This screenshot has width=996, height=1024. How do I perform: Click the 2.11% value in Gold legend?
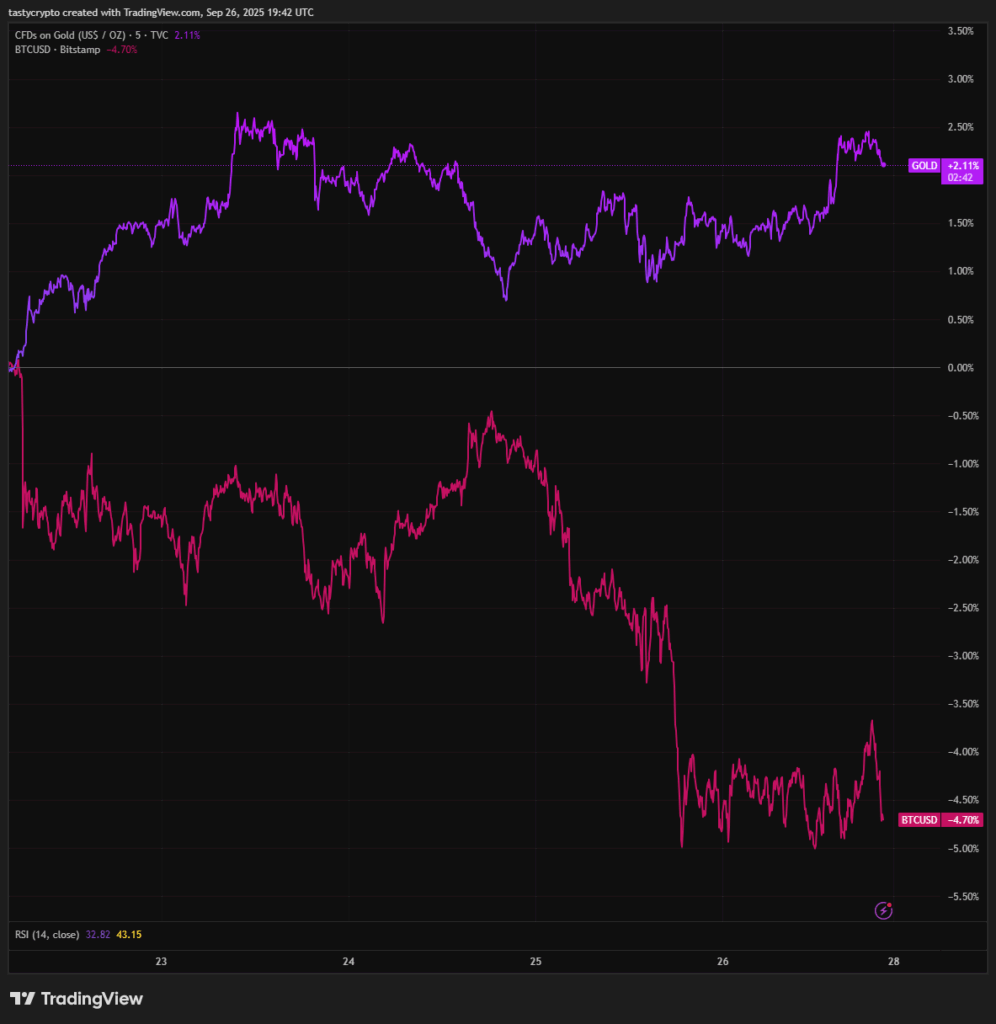(187, 35)
